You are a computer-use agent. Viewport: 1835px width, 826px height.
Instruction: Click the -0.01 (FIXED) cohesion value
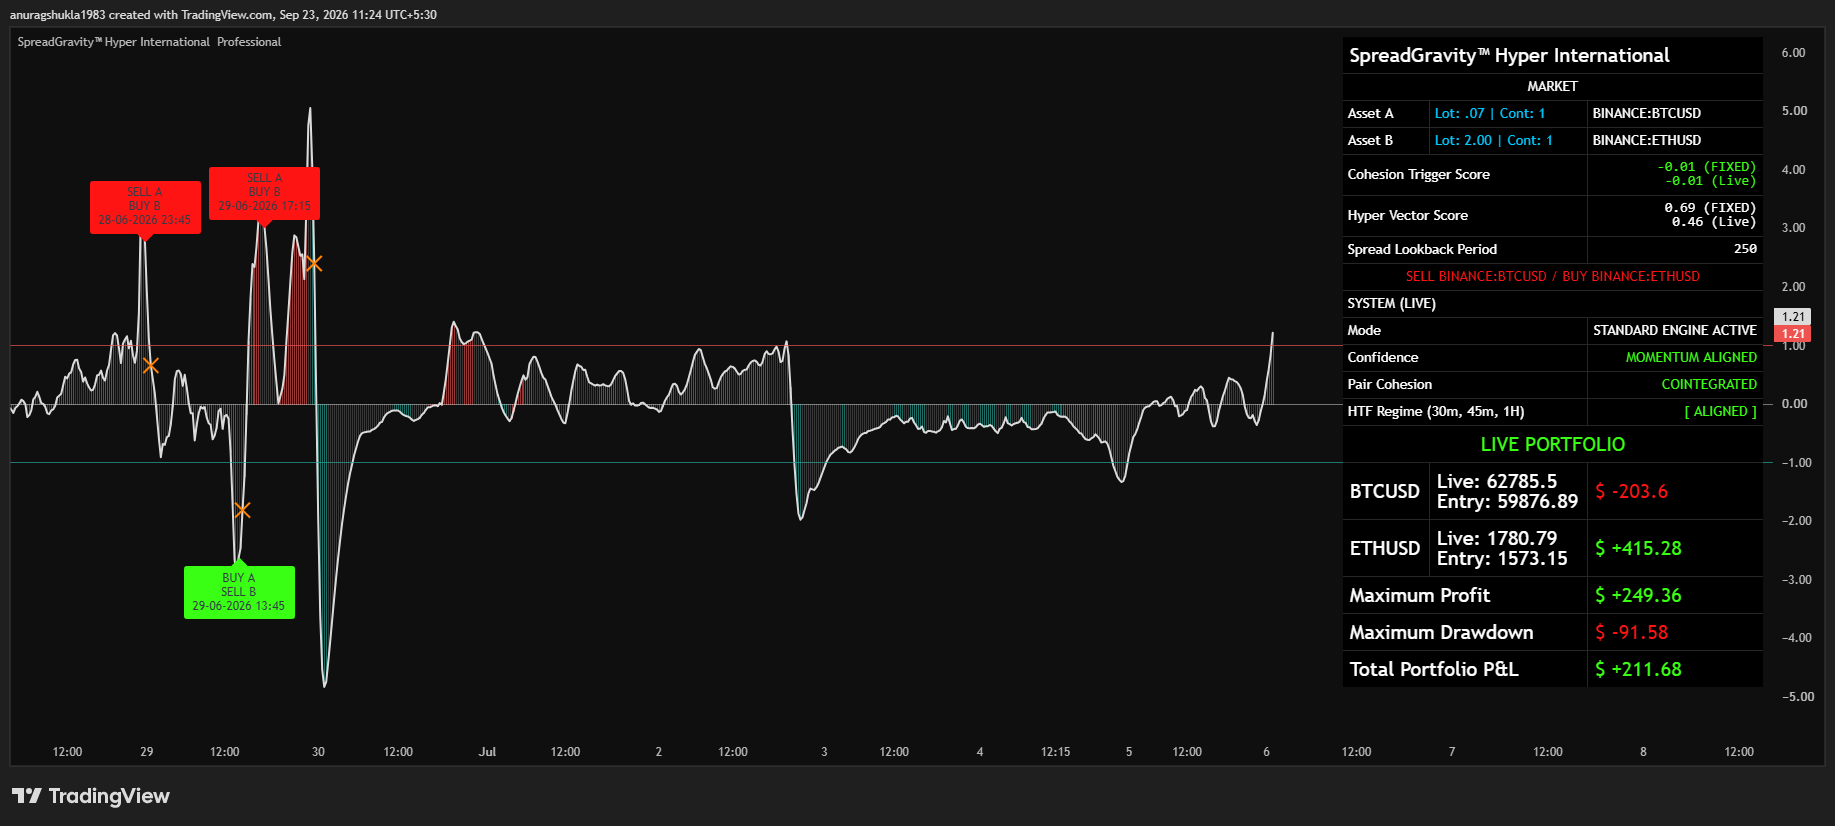1706,167
